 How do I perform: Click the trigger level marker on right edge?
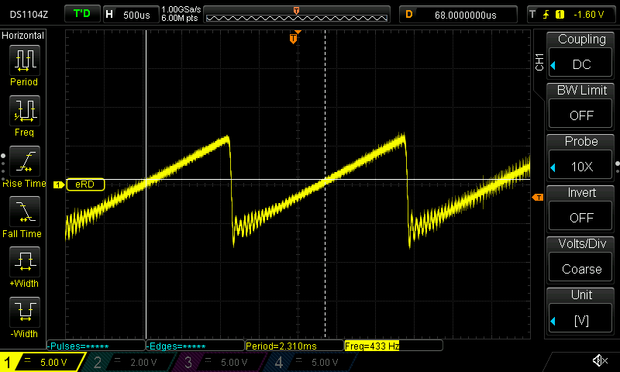538,197
